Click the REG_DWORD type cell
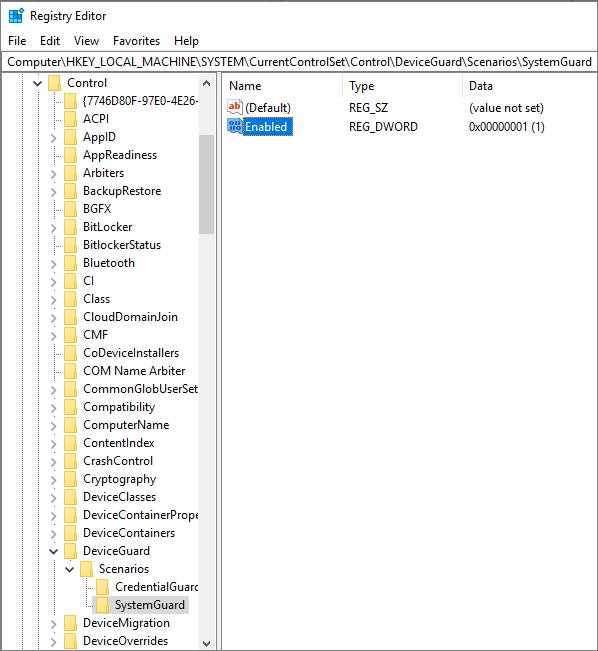Screen dimensions: 598x651 pyautogui.click(x=383, y=127)
